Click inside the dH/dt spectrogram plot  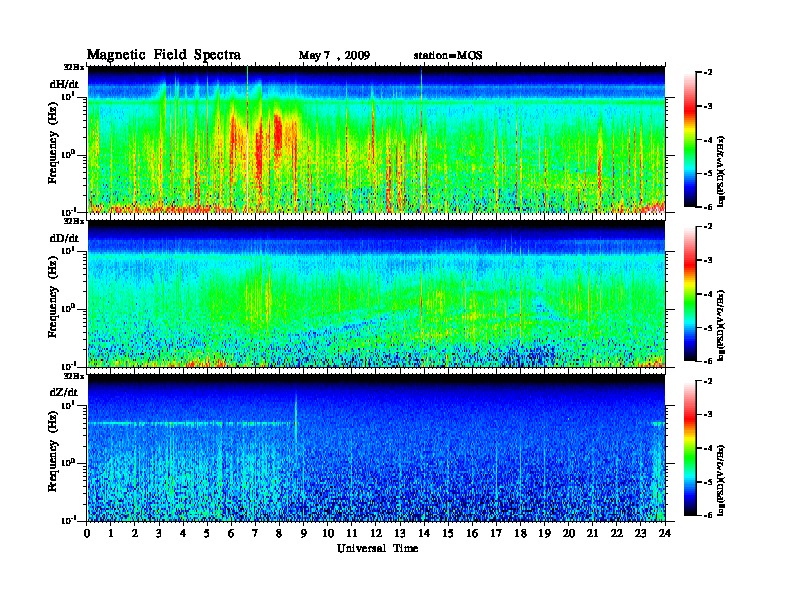(x=376, y=139)
